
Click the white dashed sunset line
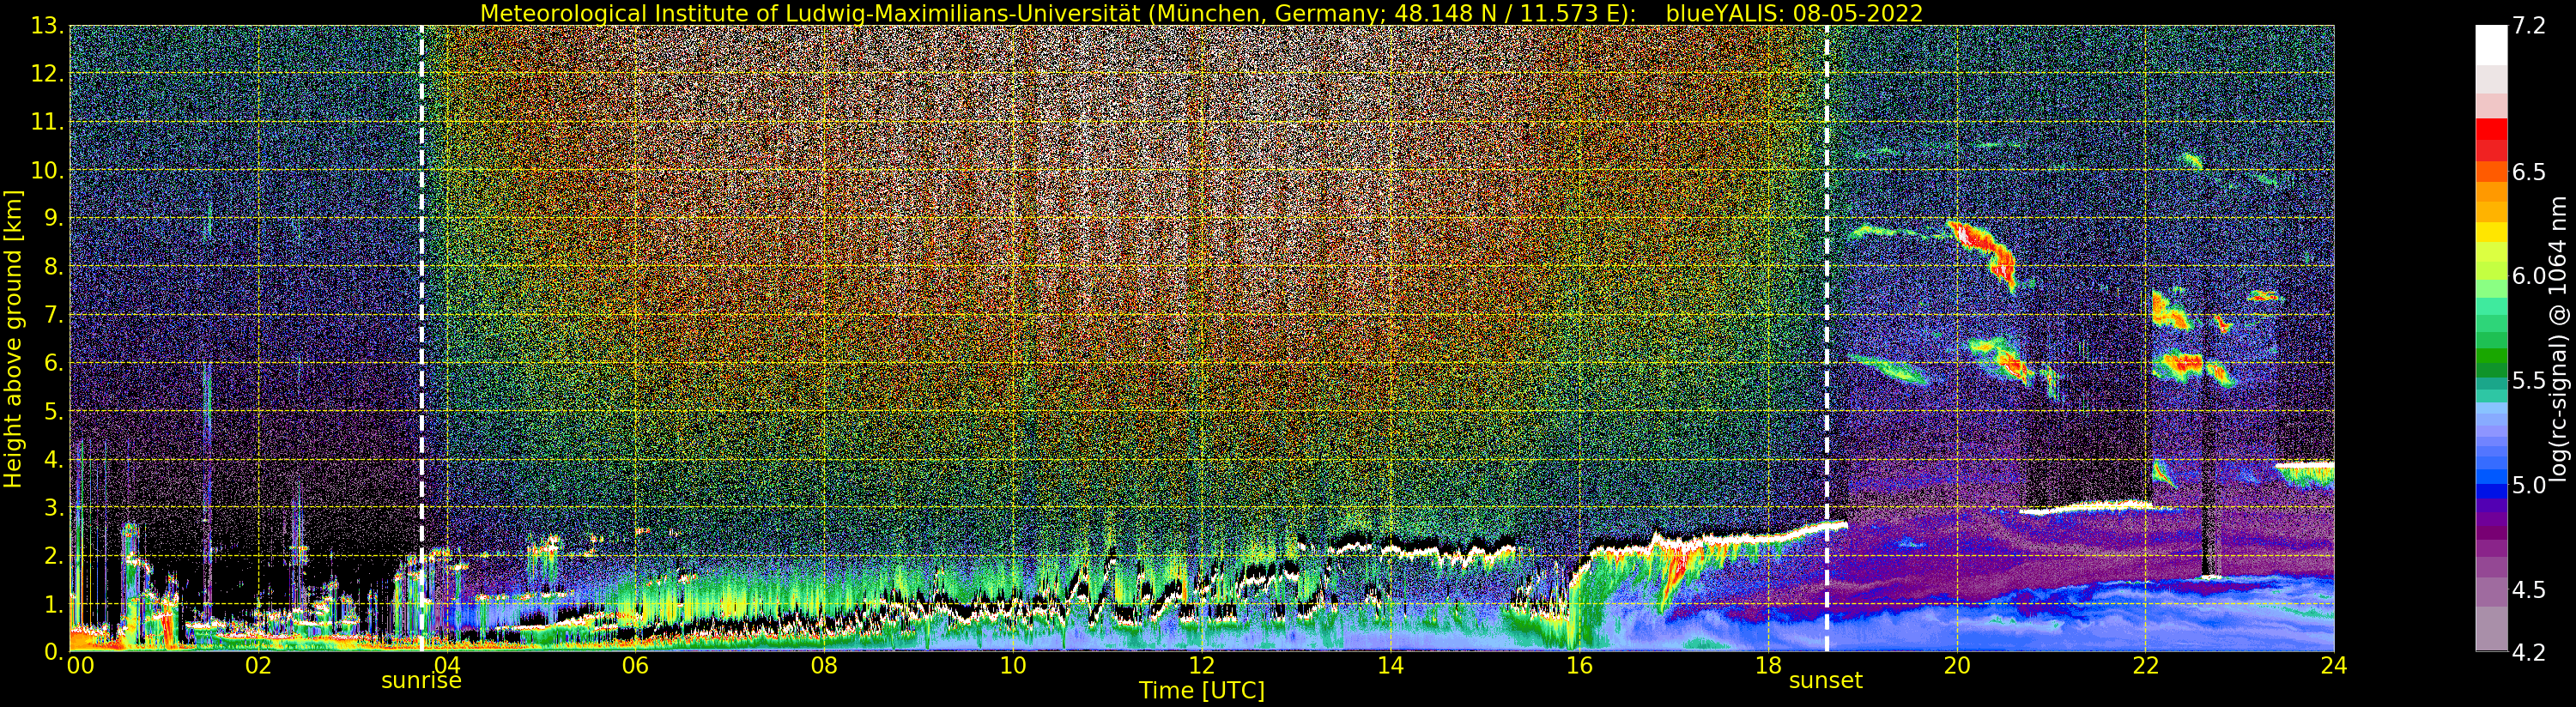tap(1827, 300)
